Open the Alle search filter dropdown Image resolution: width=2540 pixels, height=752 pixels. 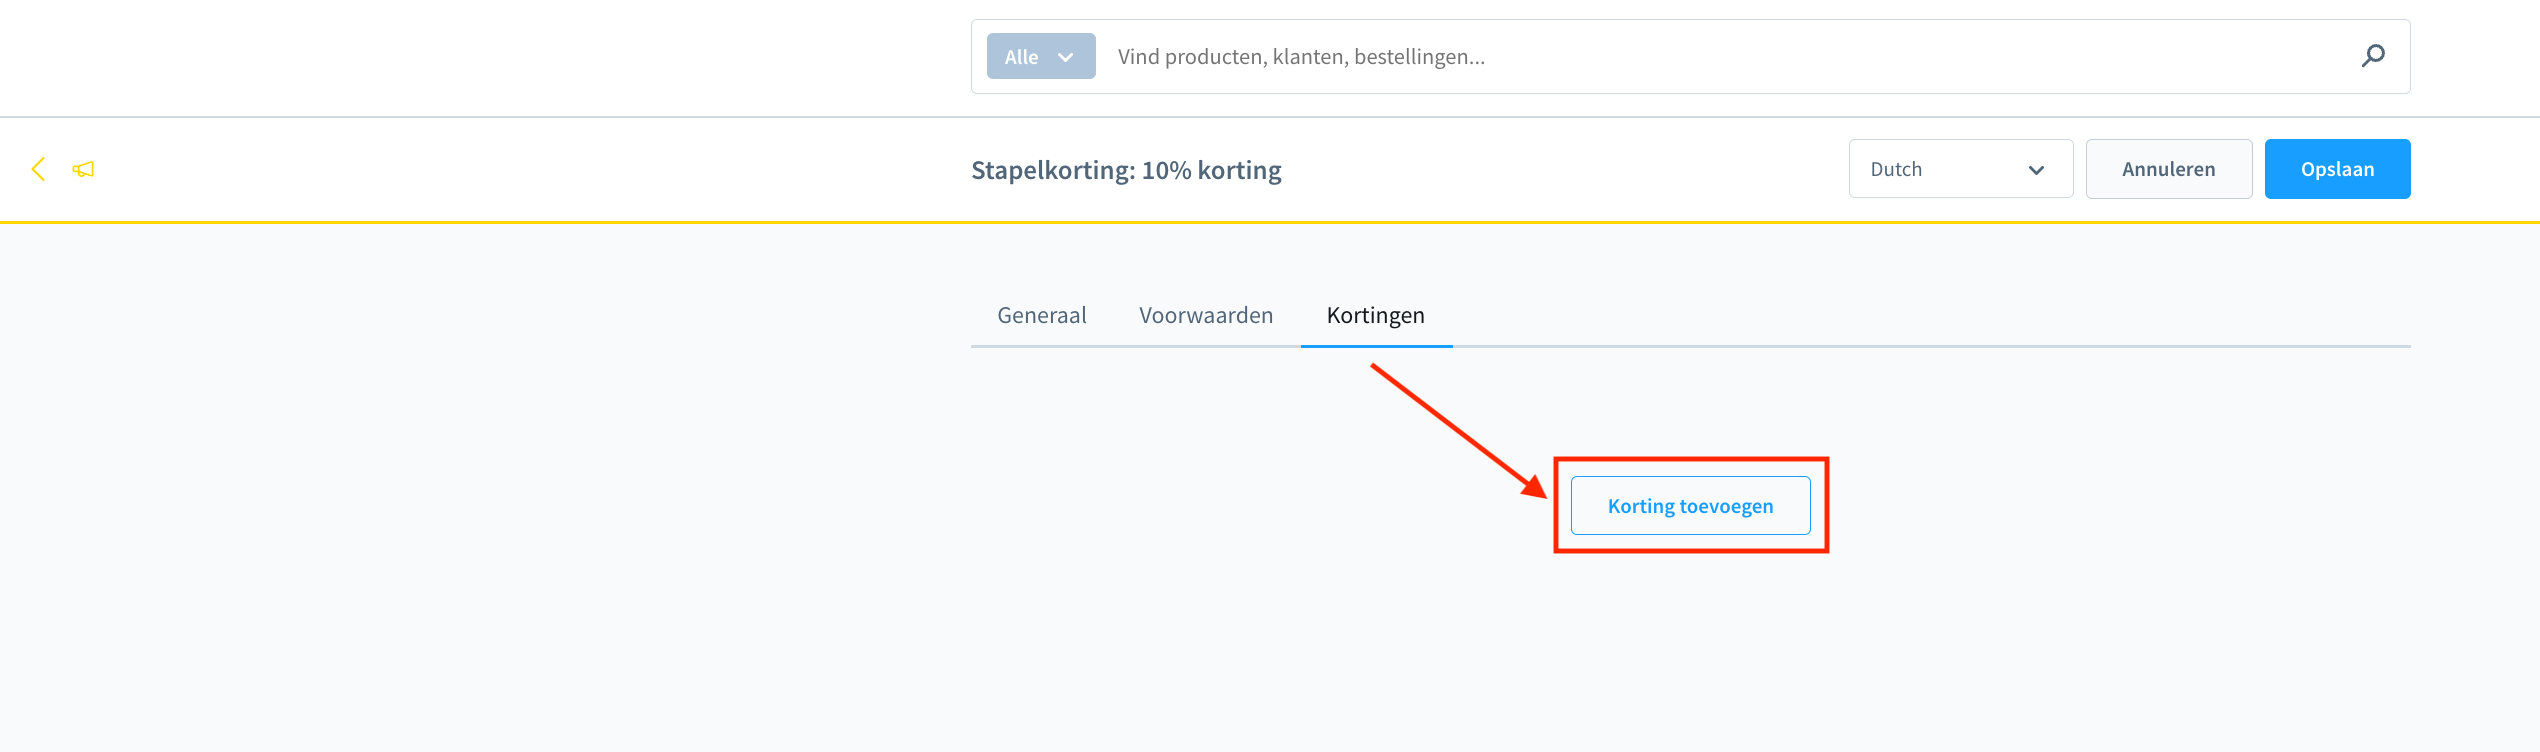click(x=1040, y=56)
